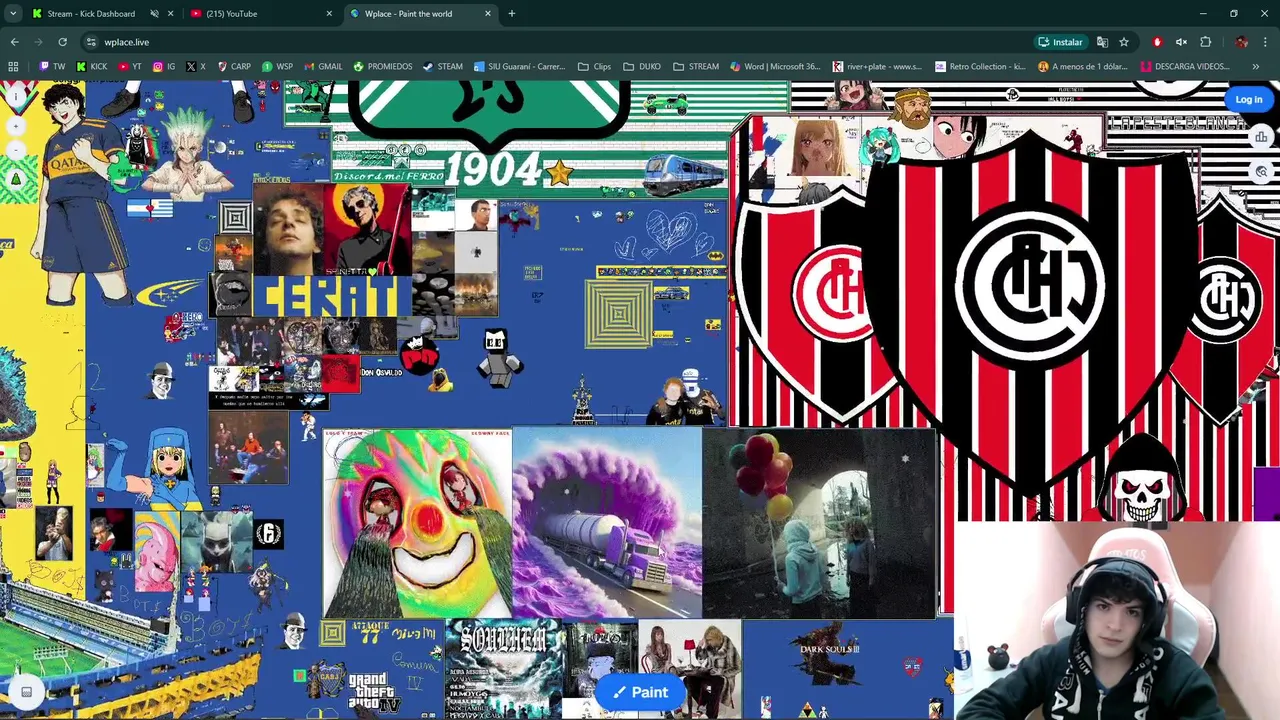The height and width of the screenshot is (720, 1280).
Task: Switch to the Stream - Kick Dashboard tab
Action: (x=91, y=14)
